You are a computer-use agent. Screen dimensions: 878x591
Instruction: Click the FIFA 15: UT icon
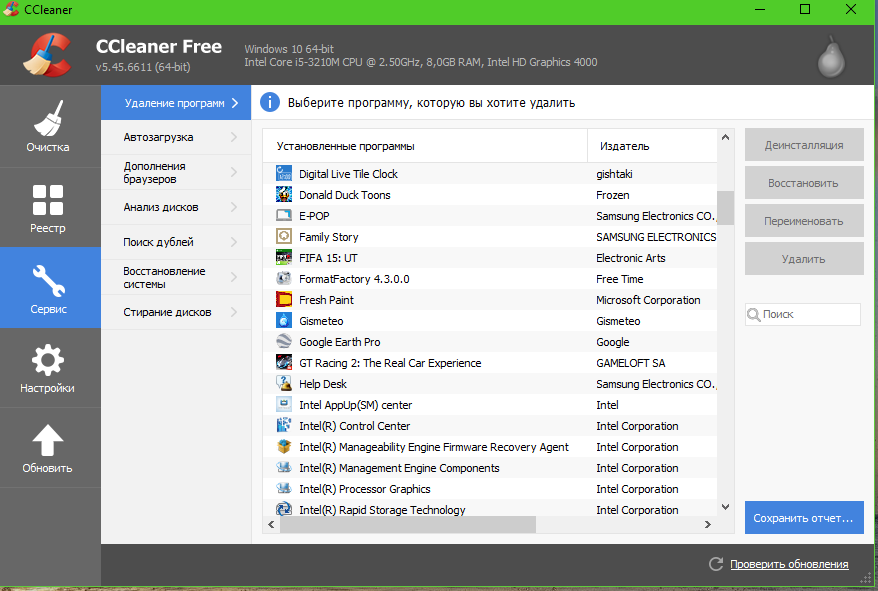coord(284,257)
